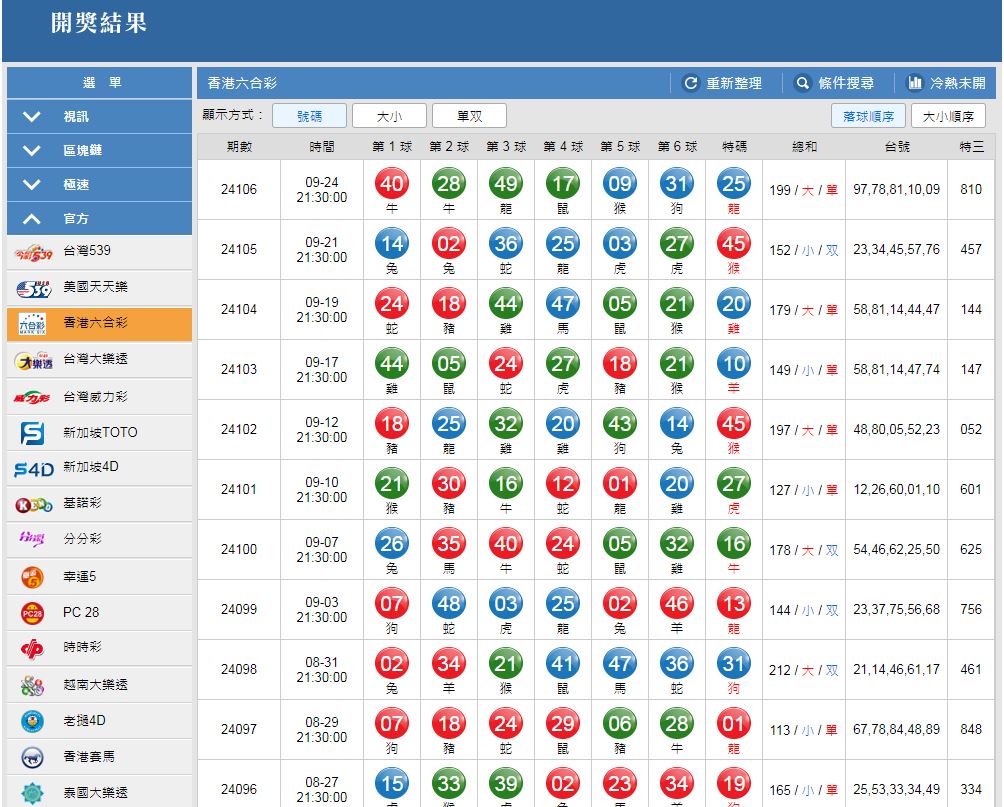This screenshot has height=807, width=1004.
Task: Collapse the 官方 menu section
Action: tap(99, 219)
